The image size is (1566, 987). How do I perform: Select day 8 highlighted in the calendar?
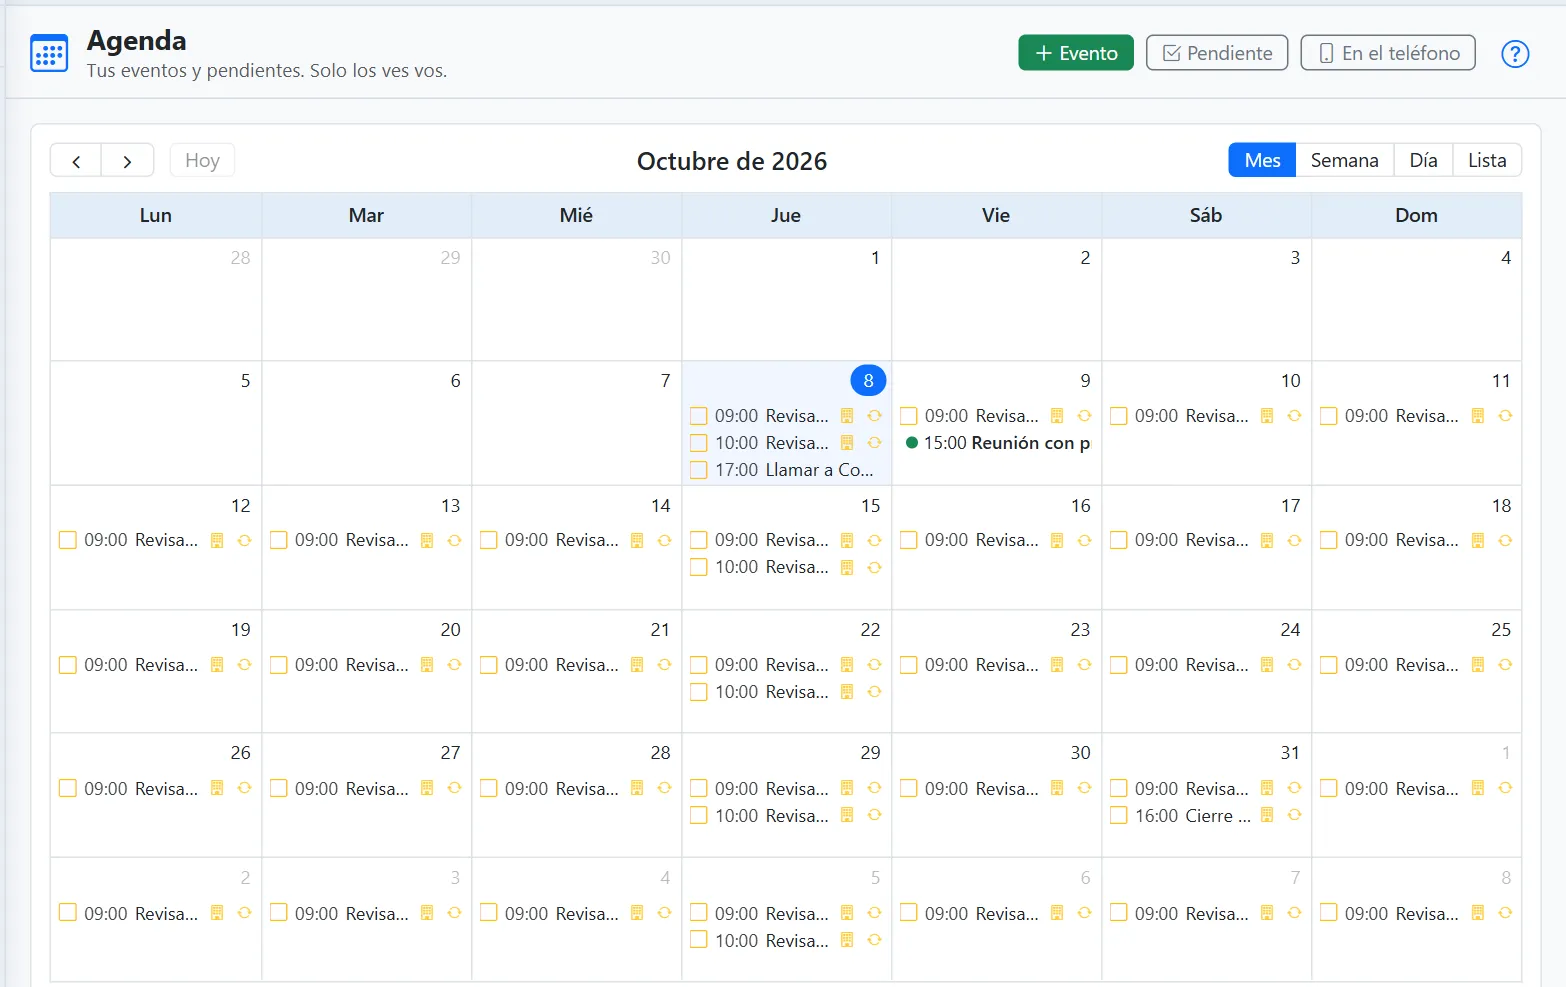(868, 381)
